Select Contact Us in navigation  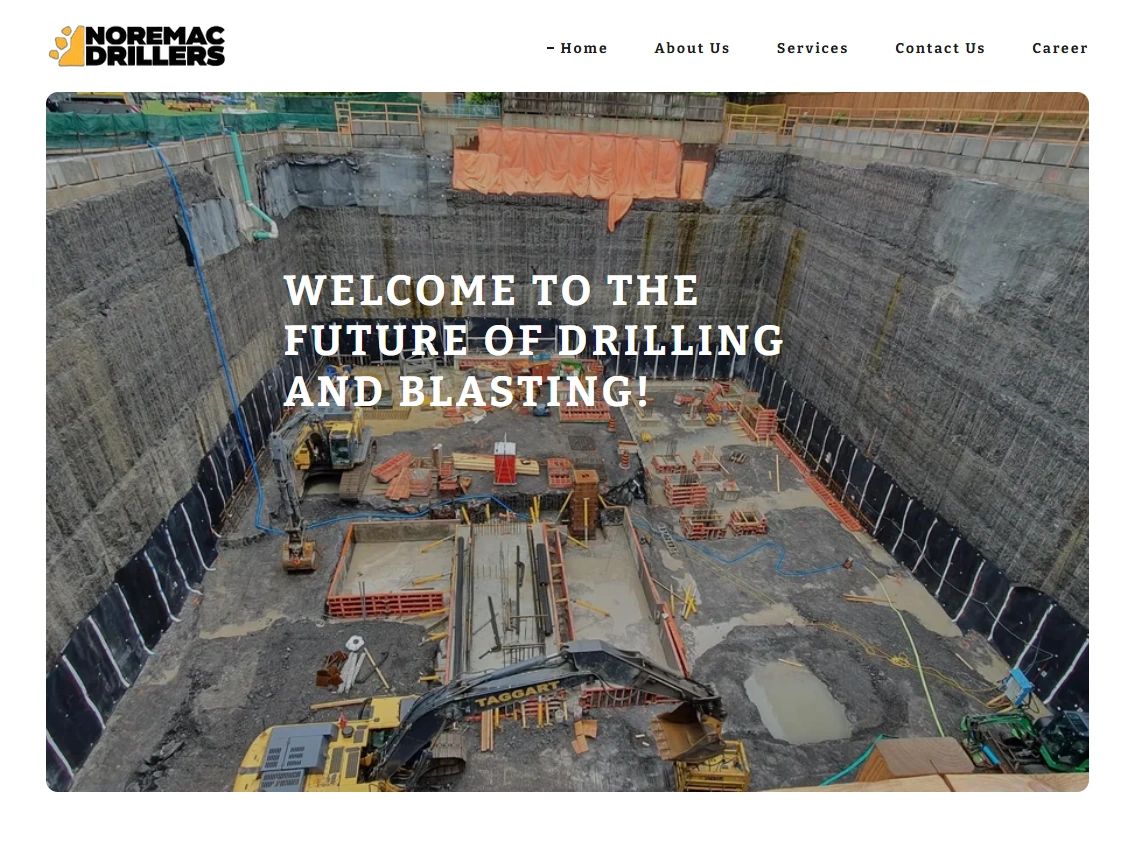[940, 48]
